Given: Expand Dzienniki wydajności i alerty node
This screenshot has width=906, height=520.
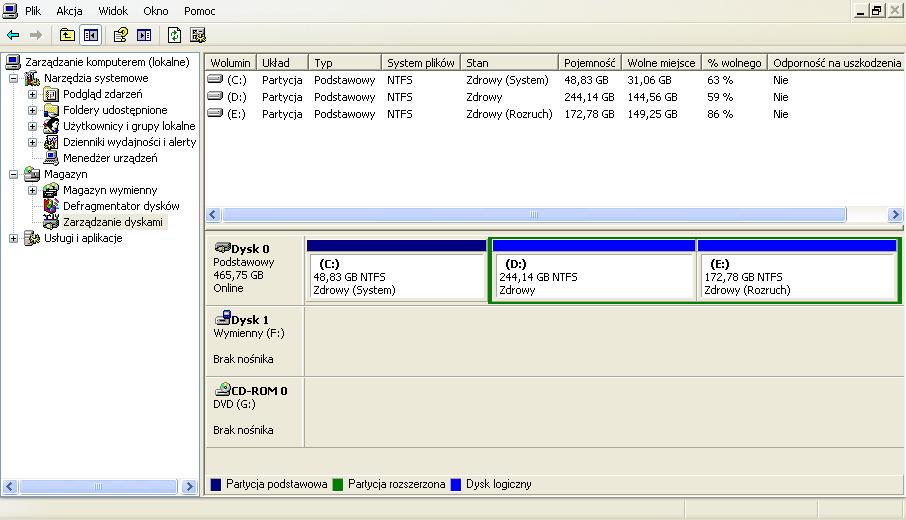Looking at the screenshot, I should [x=32, y=142].
